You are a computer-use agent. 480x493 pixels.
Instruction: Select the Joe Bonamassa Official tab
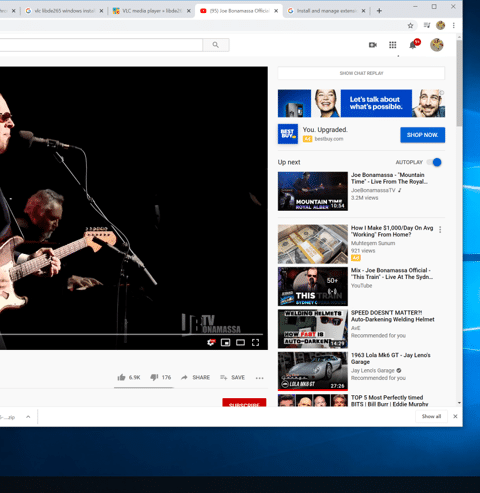point(239,11)
